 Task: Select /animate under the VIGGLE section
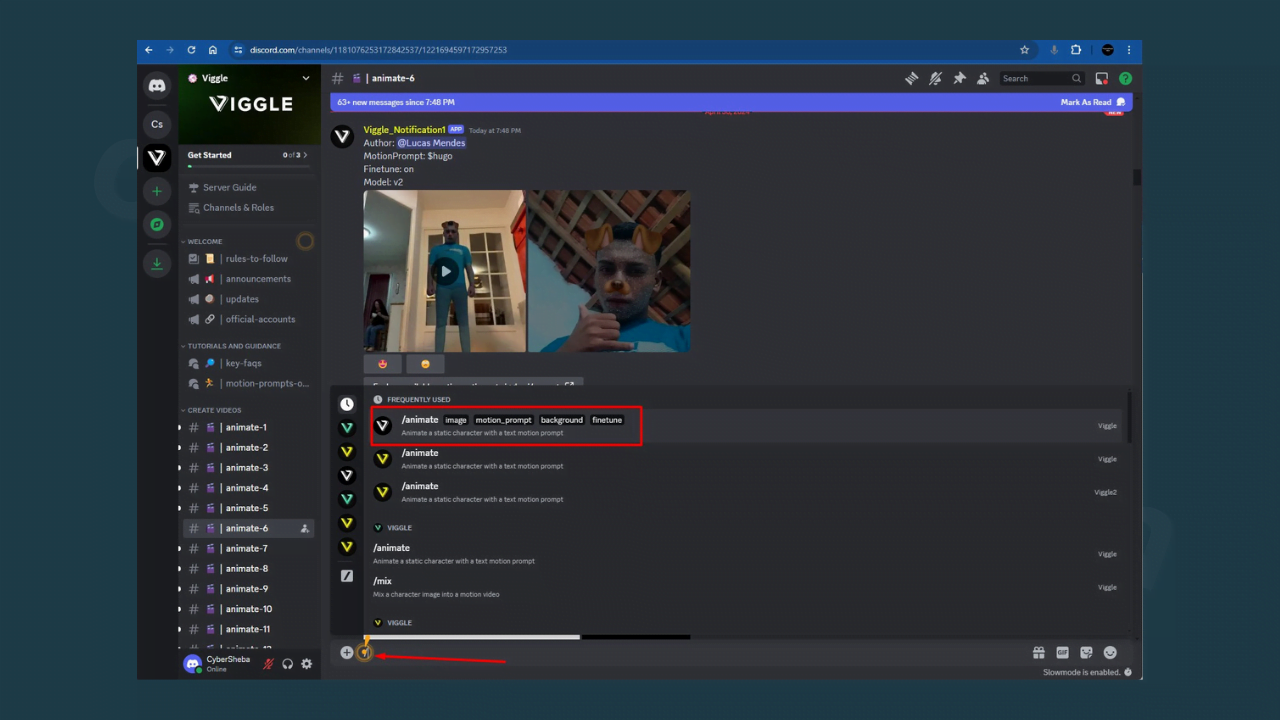(x=746, y=554)
